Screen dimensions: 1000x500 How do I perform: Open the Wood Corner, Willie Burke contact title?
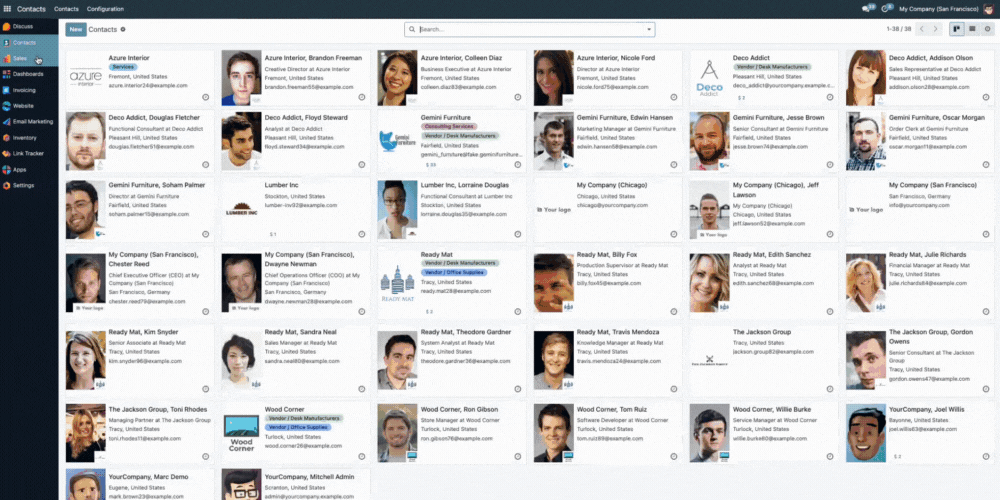(x=772, y=409)
